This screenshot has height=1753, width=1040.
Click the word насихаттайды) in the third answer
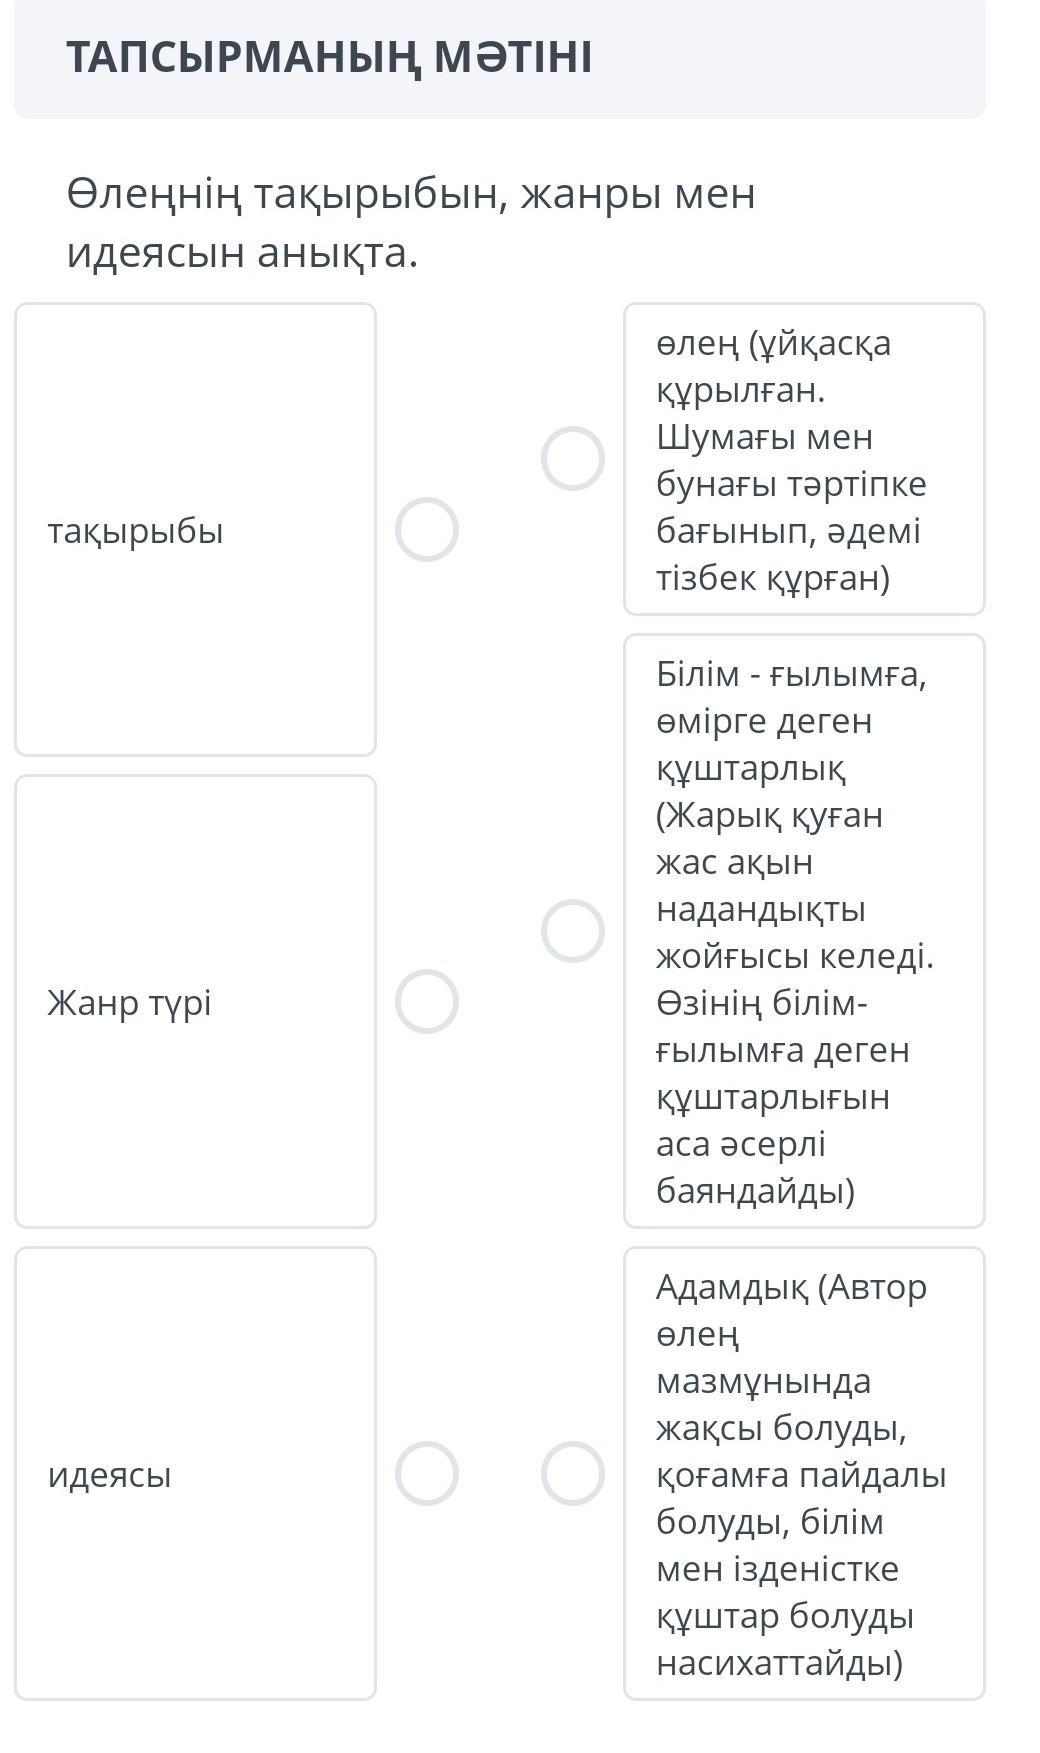[780, 1664]
